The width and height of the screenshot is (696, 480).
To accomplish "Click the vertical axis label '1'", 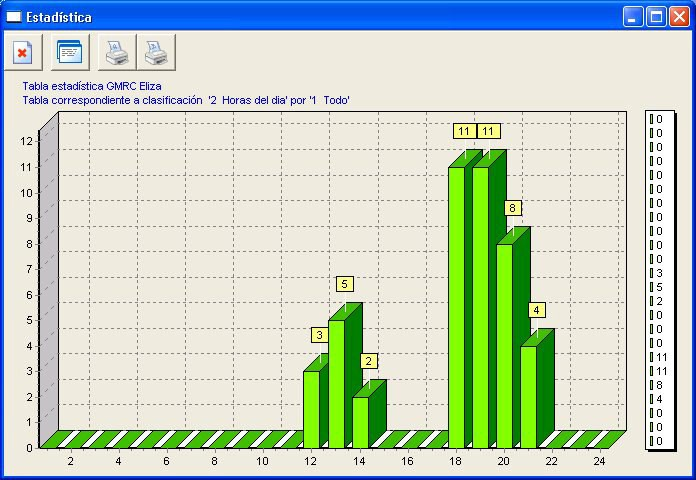I will (29, 422).
